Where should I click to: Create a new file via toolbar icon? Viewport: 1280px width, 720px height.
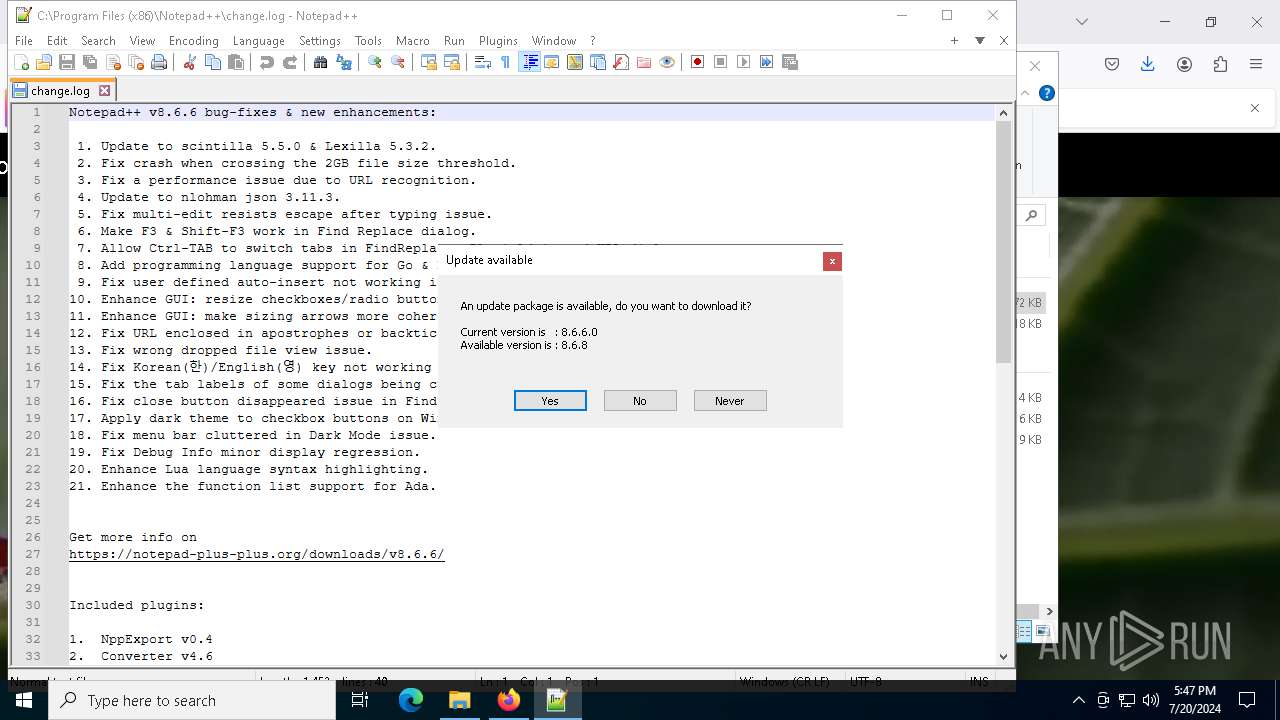[21, 62]
